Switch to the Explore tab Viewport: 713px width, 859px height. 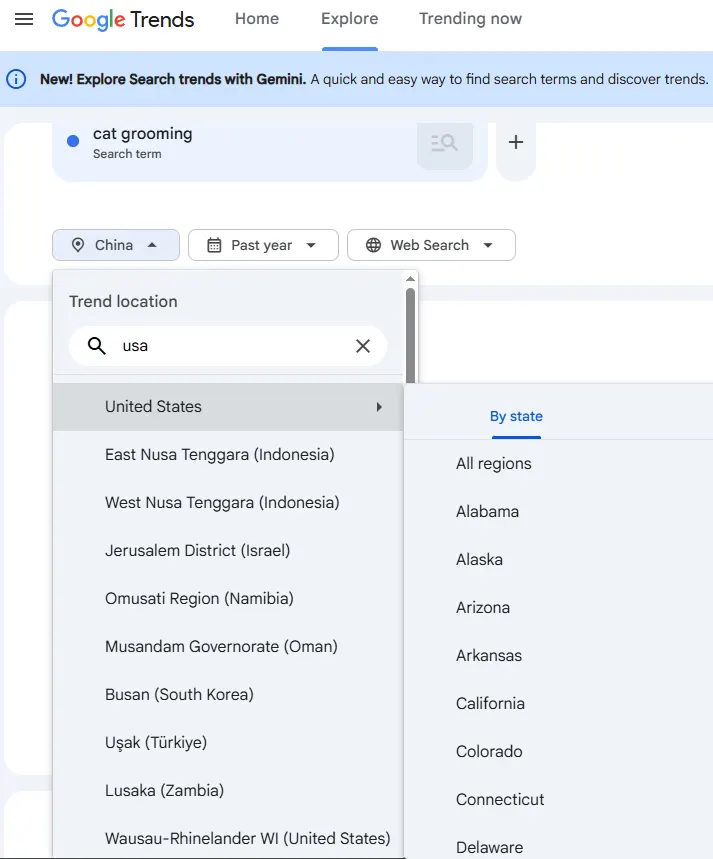pyautogui.click(x=350, y=19)
